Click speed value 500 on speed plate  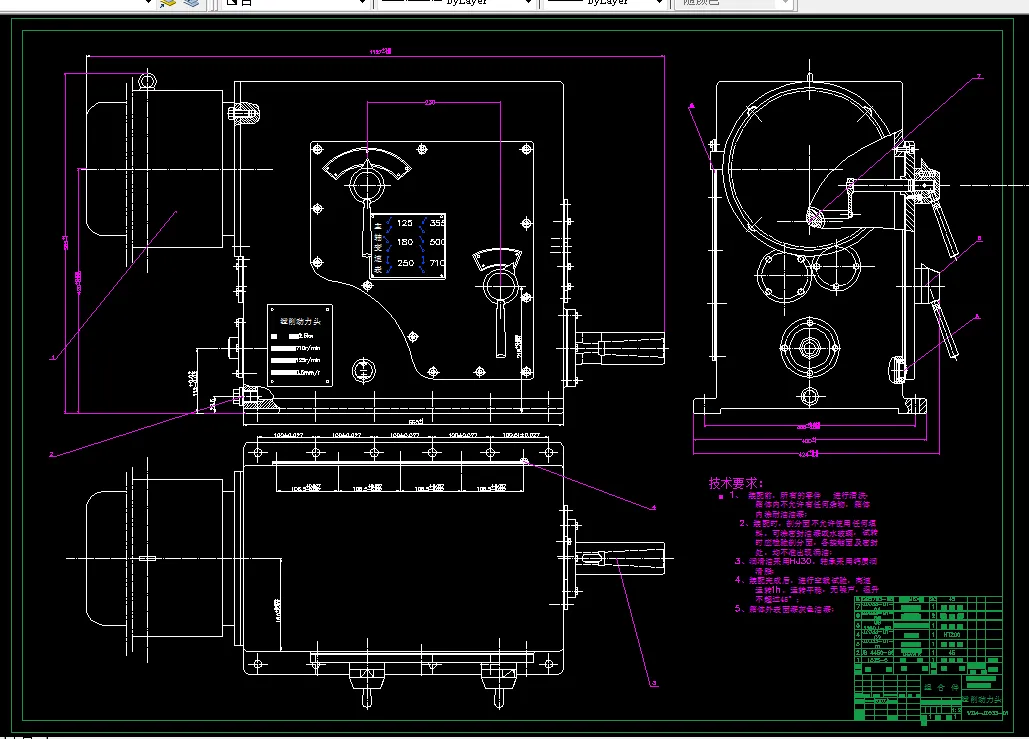(x=437, y=242)
